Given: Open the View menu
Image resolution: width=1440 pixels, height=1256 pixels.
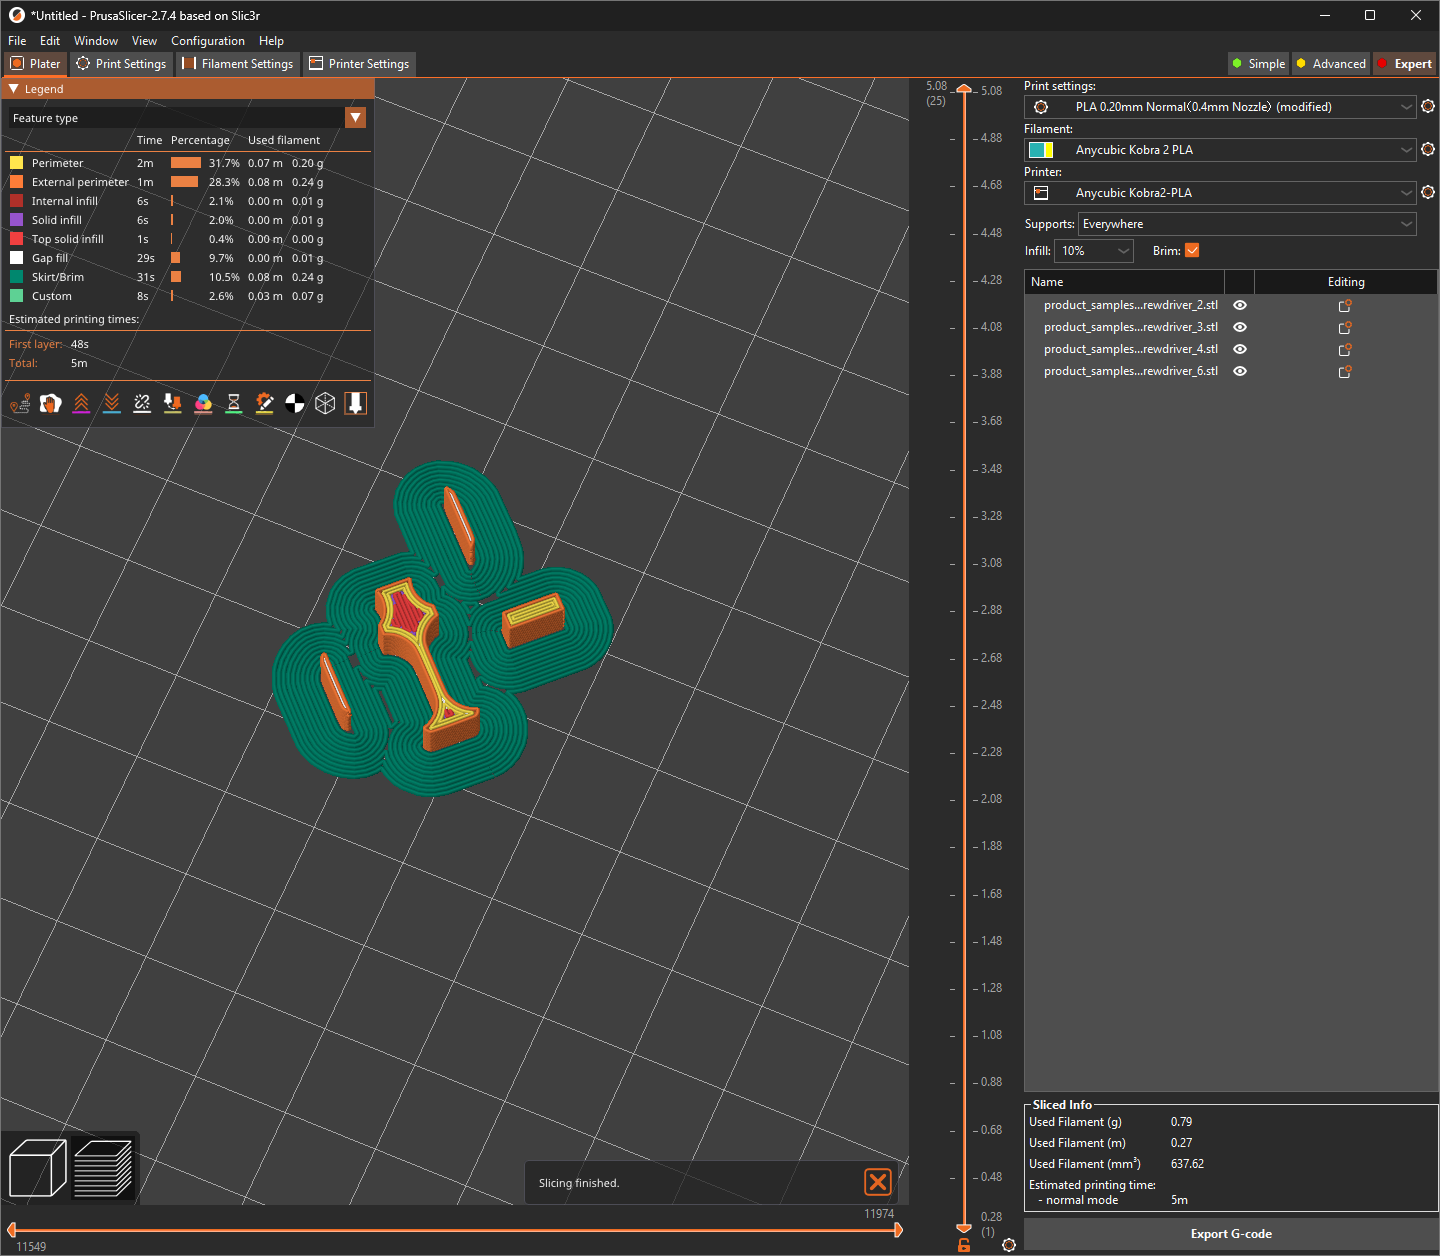Looking at the screenshot, I should [144, 41].
